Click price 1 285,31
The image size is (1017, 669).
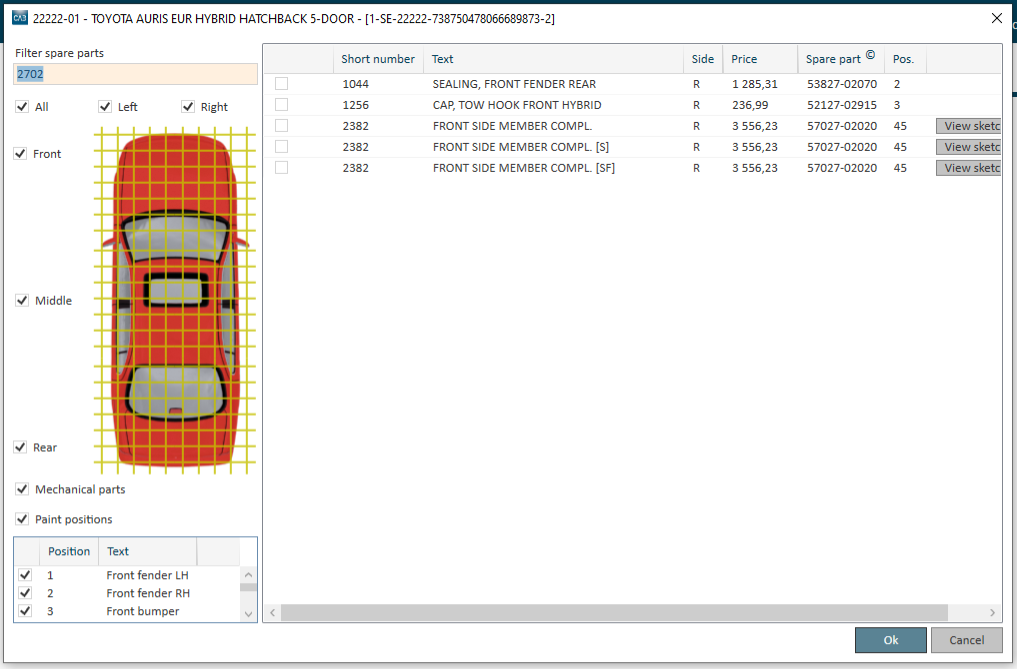[x=755, y=84]
